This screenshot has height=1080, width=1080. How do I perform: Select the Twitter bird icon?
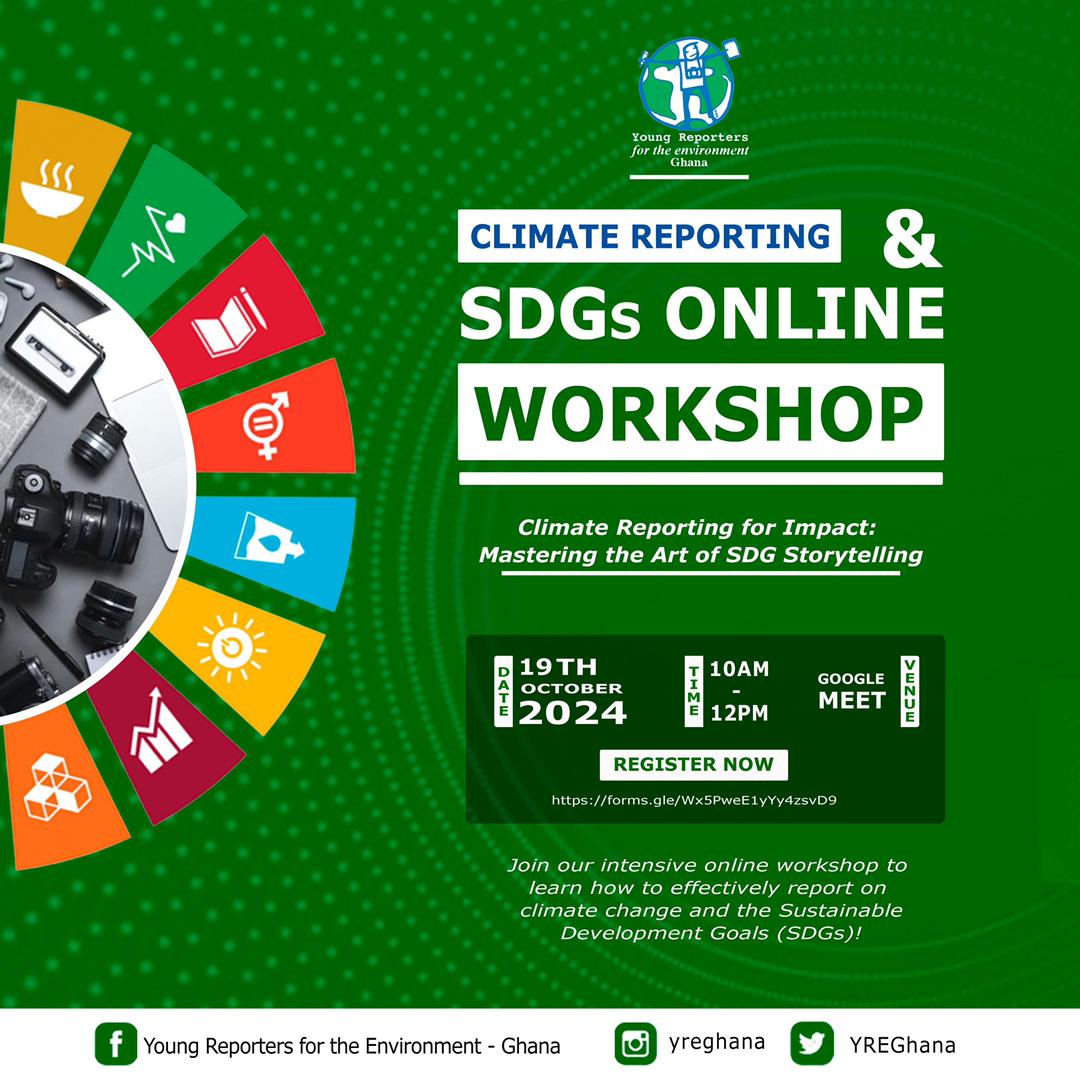[x=815, y=1043]
